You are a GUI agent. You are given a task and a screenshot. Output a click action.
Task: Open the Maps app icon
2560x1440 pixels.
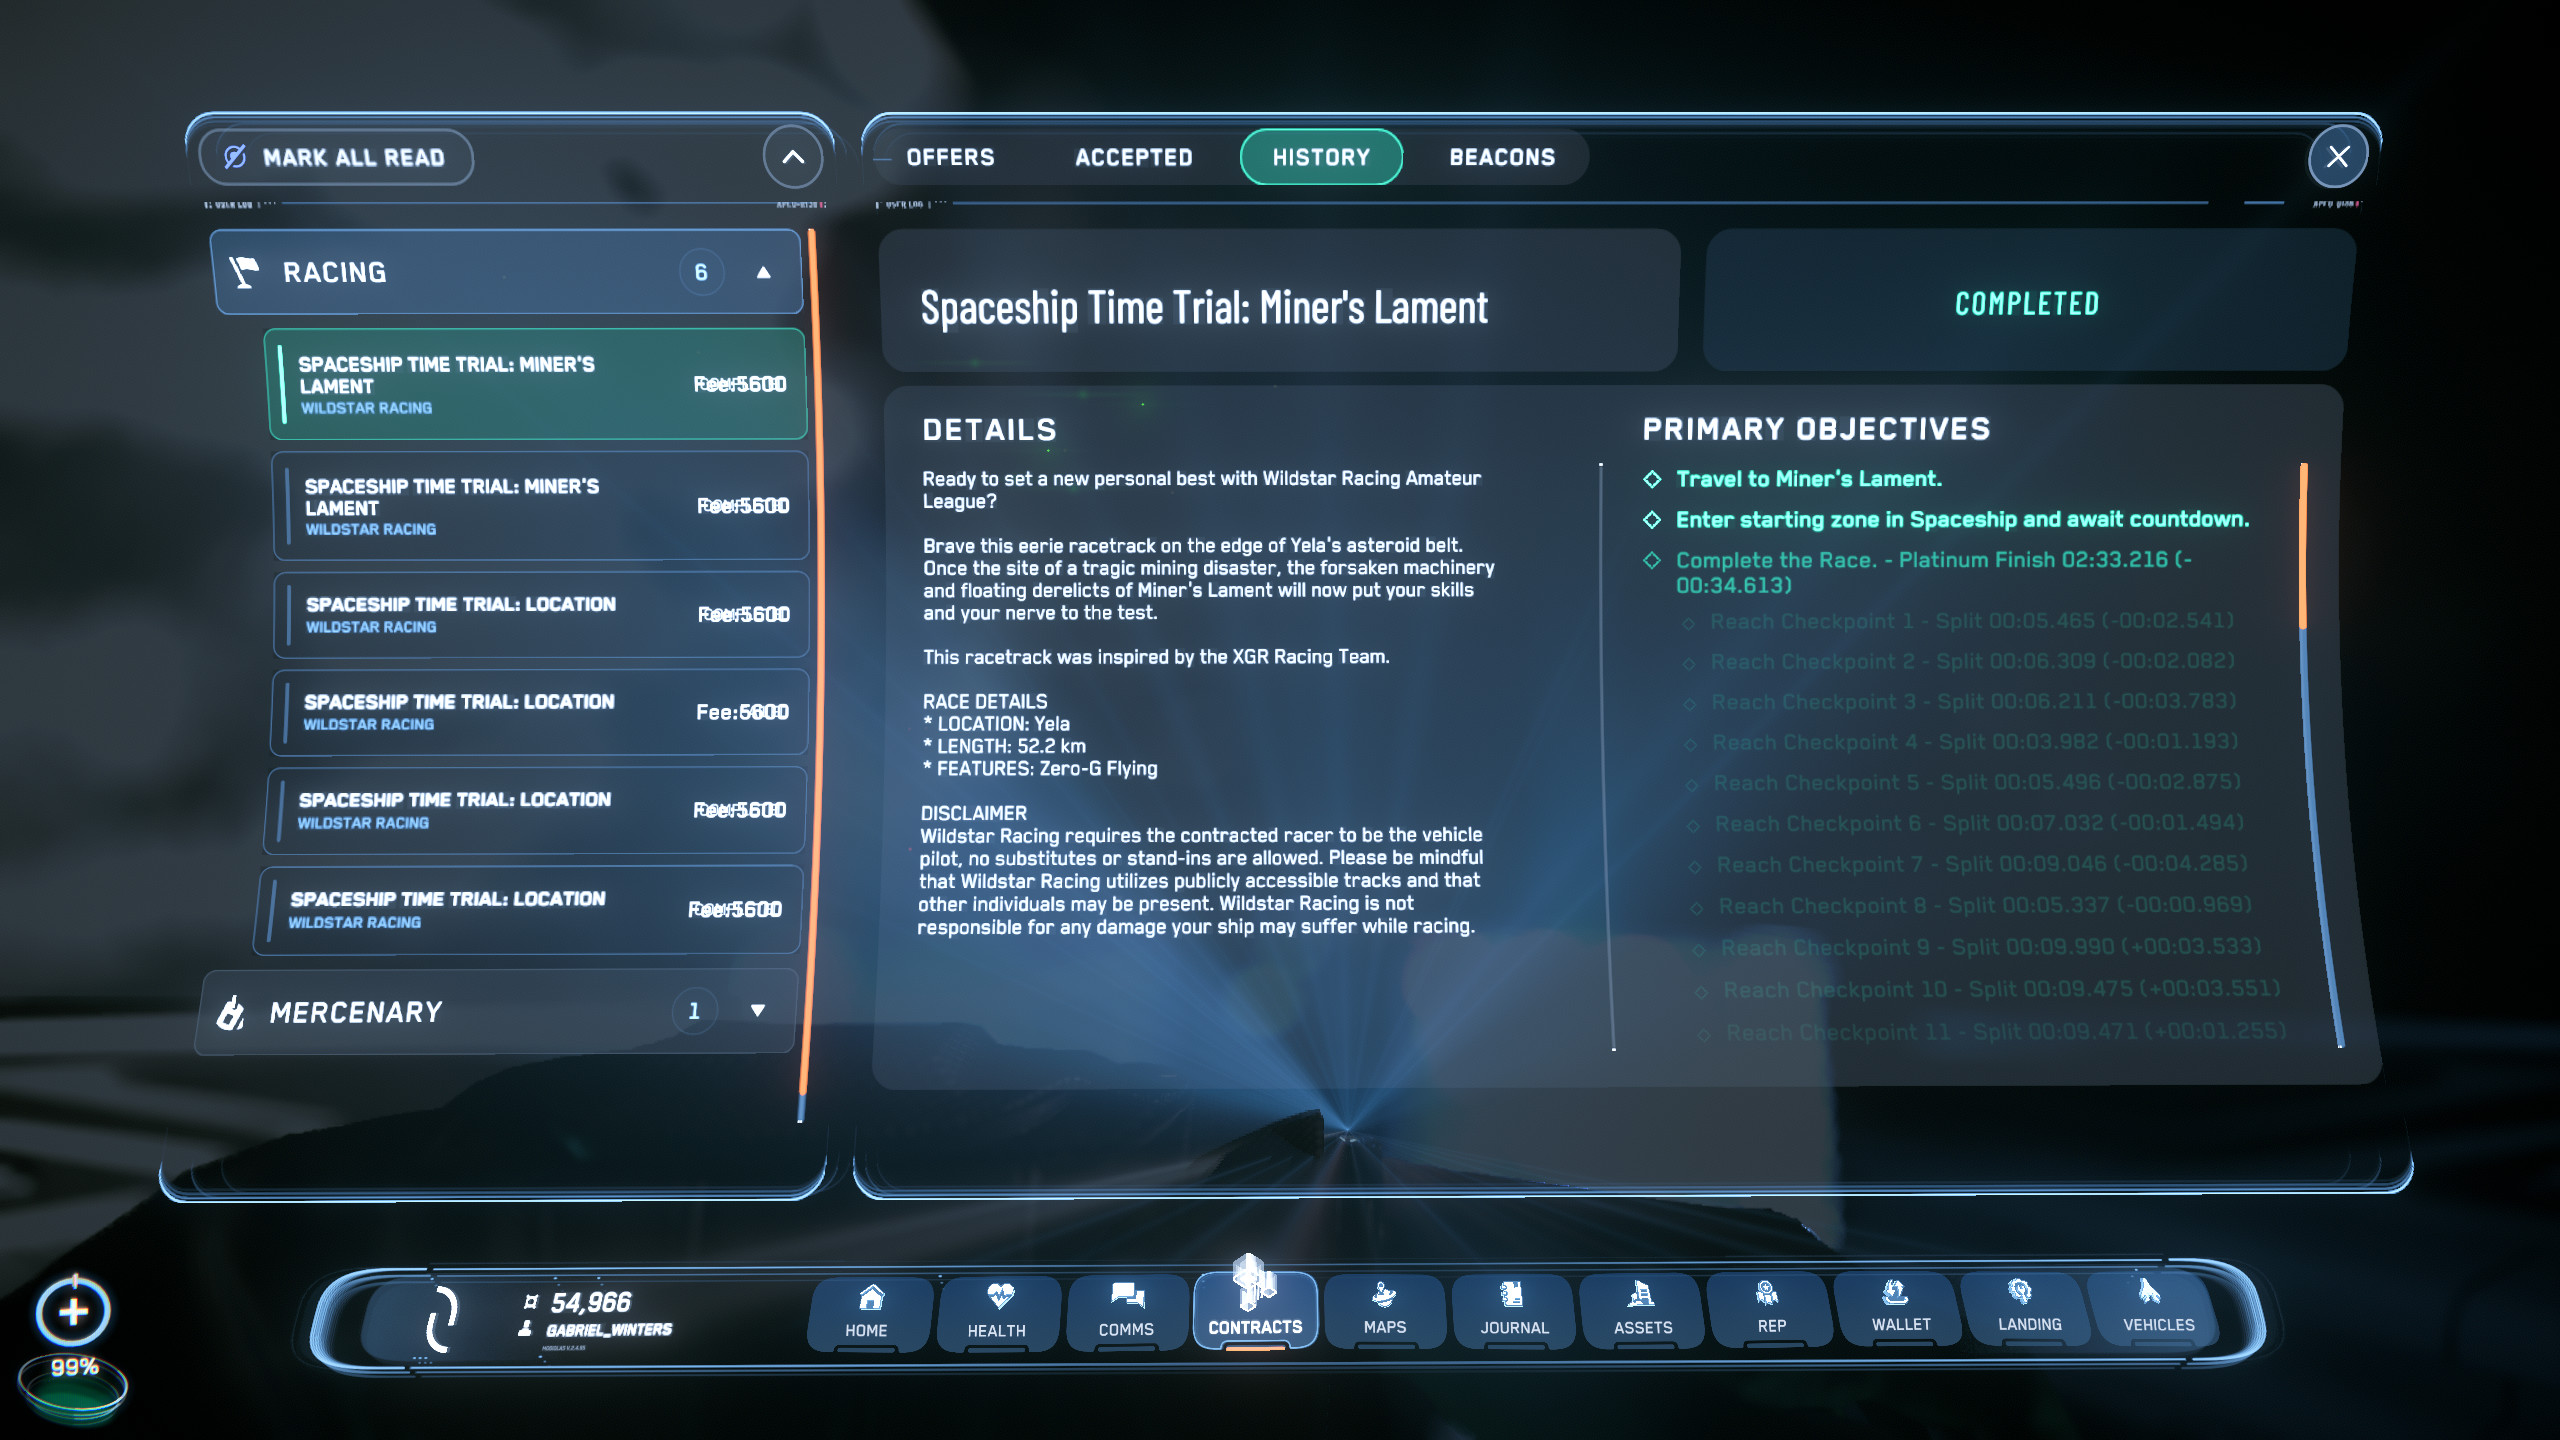[x=1385, y=1310]
